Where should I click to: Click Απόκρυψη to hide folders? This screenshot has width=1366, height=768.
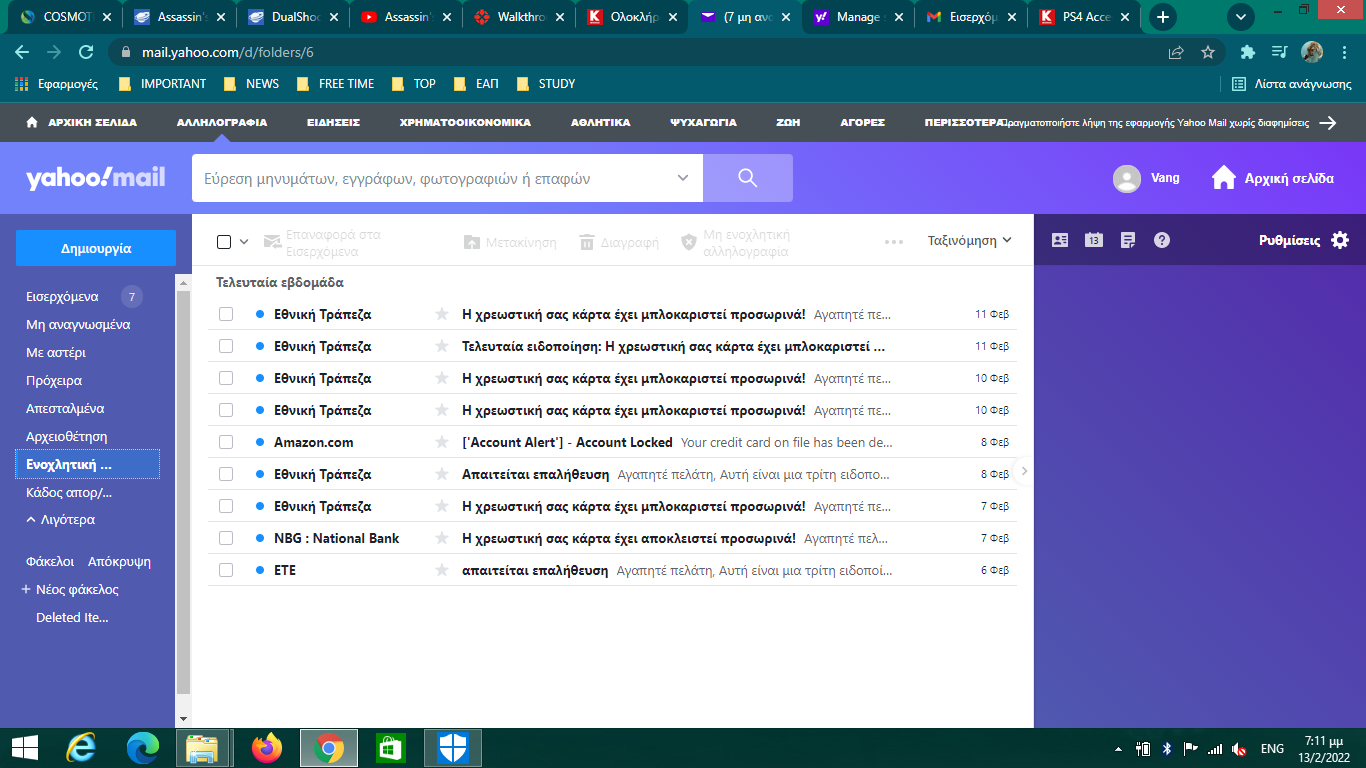click(119, 562)
